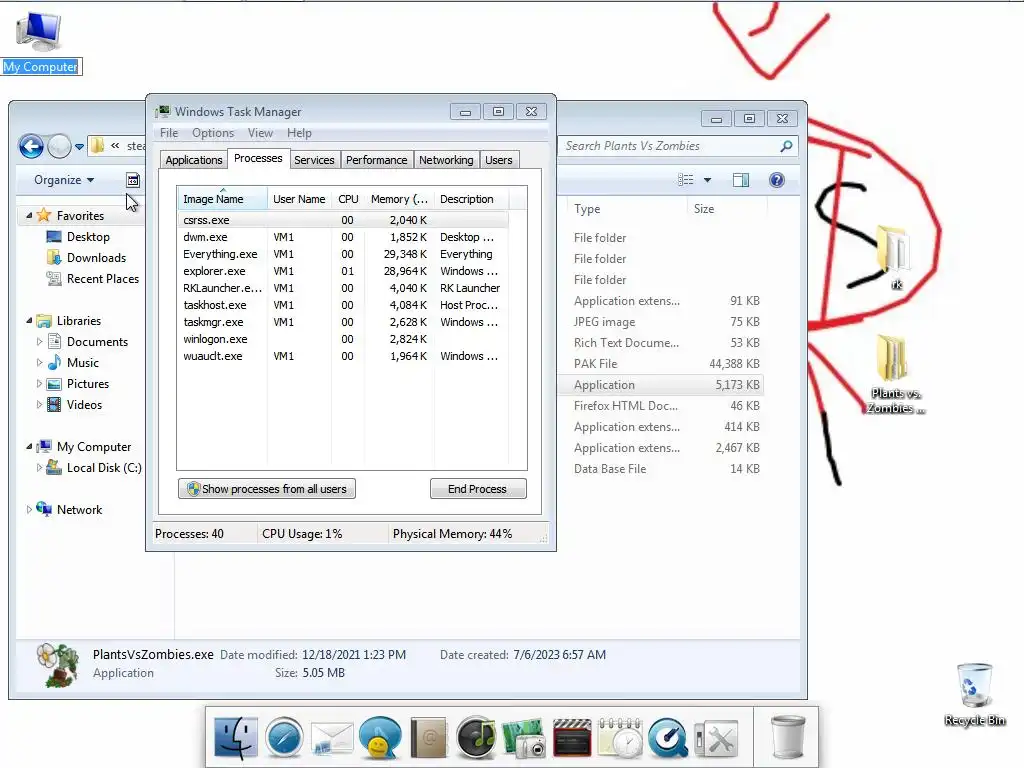The image size is (1024, 768).
Task: Launch the Safari compass icon in dock
Action: [284, 738]
